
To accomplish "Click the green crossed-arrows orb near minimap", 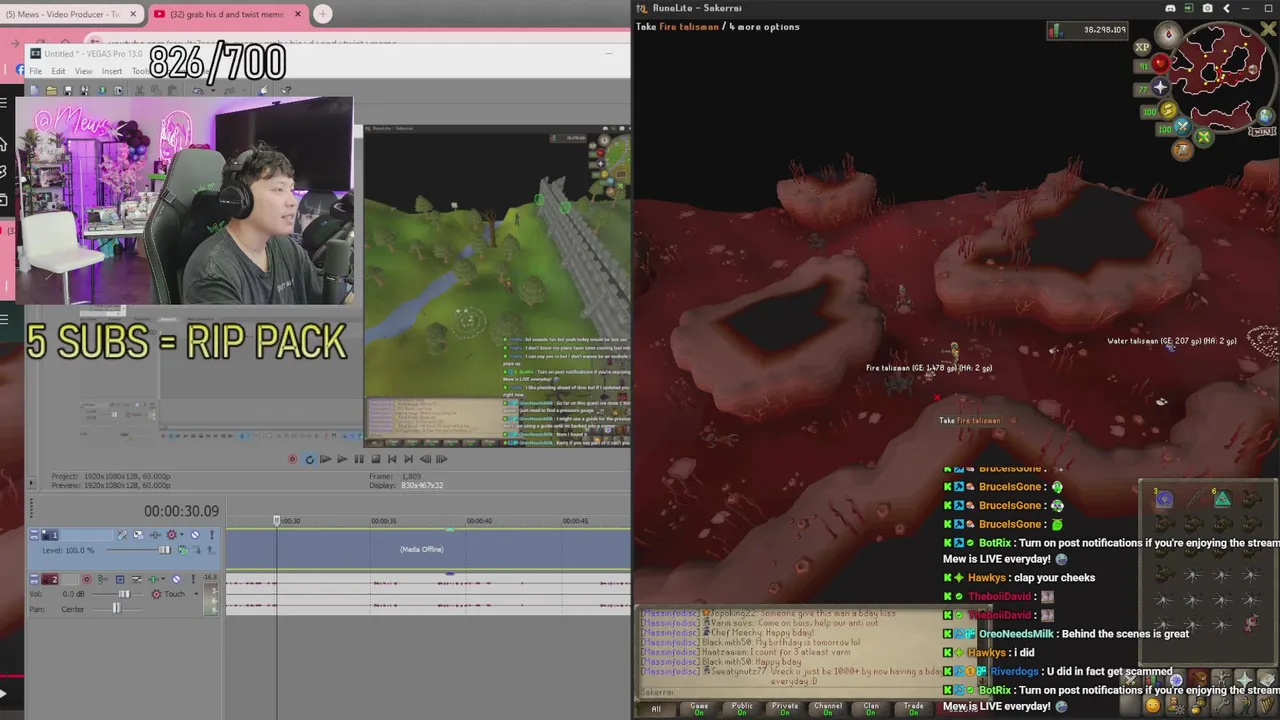I will pyautogui.click(x=1204, y=136).
